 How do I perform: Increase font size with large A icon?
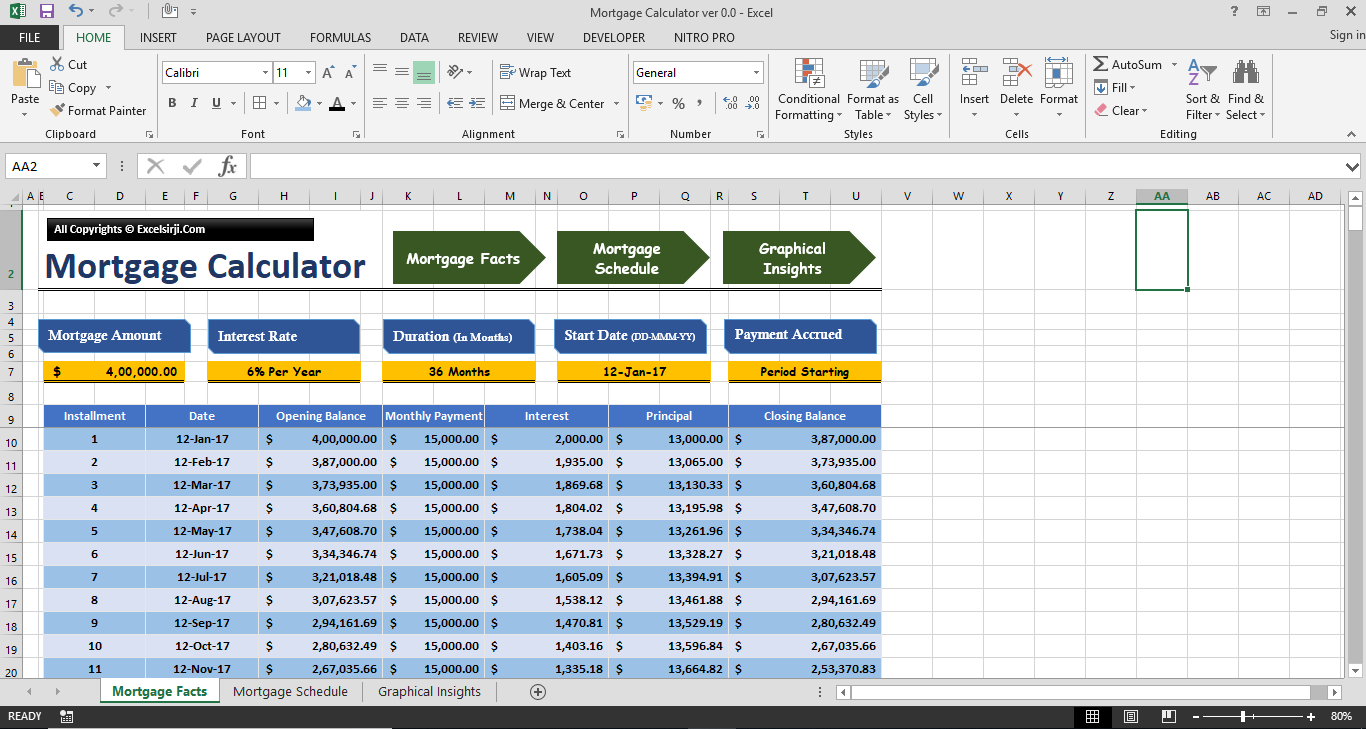tap(330, 73)
